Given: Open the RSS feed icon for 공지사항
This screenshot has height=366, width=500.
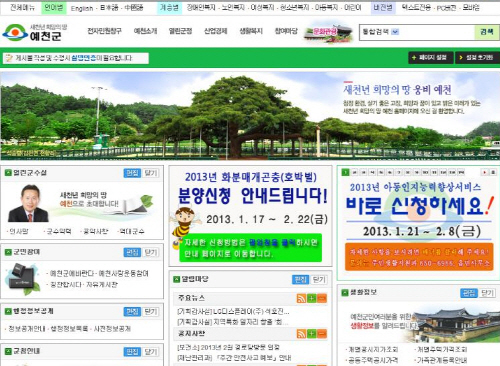Looking at the screenshot, I should click(x=301, y=334).
